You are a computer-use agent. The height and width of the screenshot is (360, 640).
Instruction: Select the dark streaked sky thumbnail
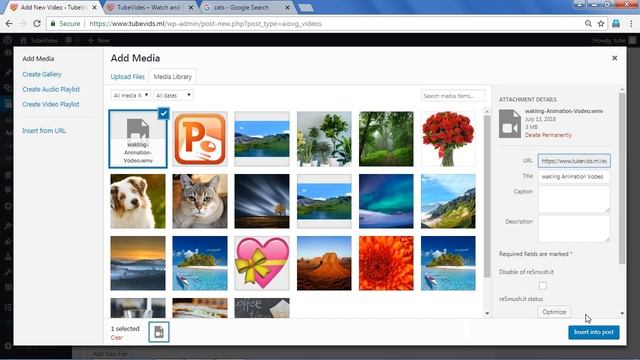pos(262,201)
